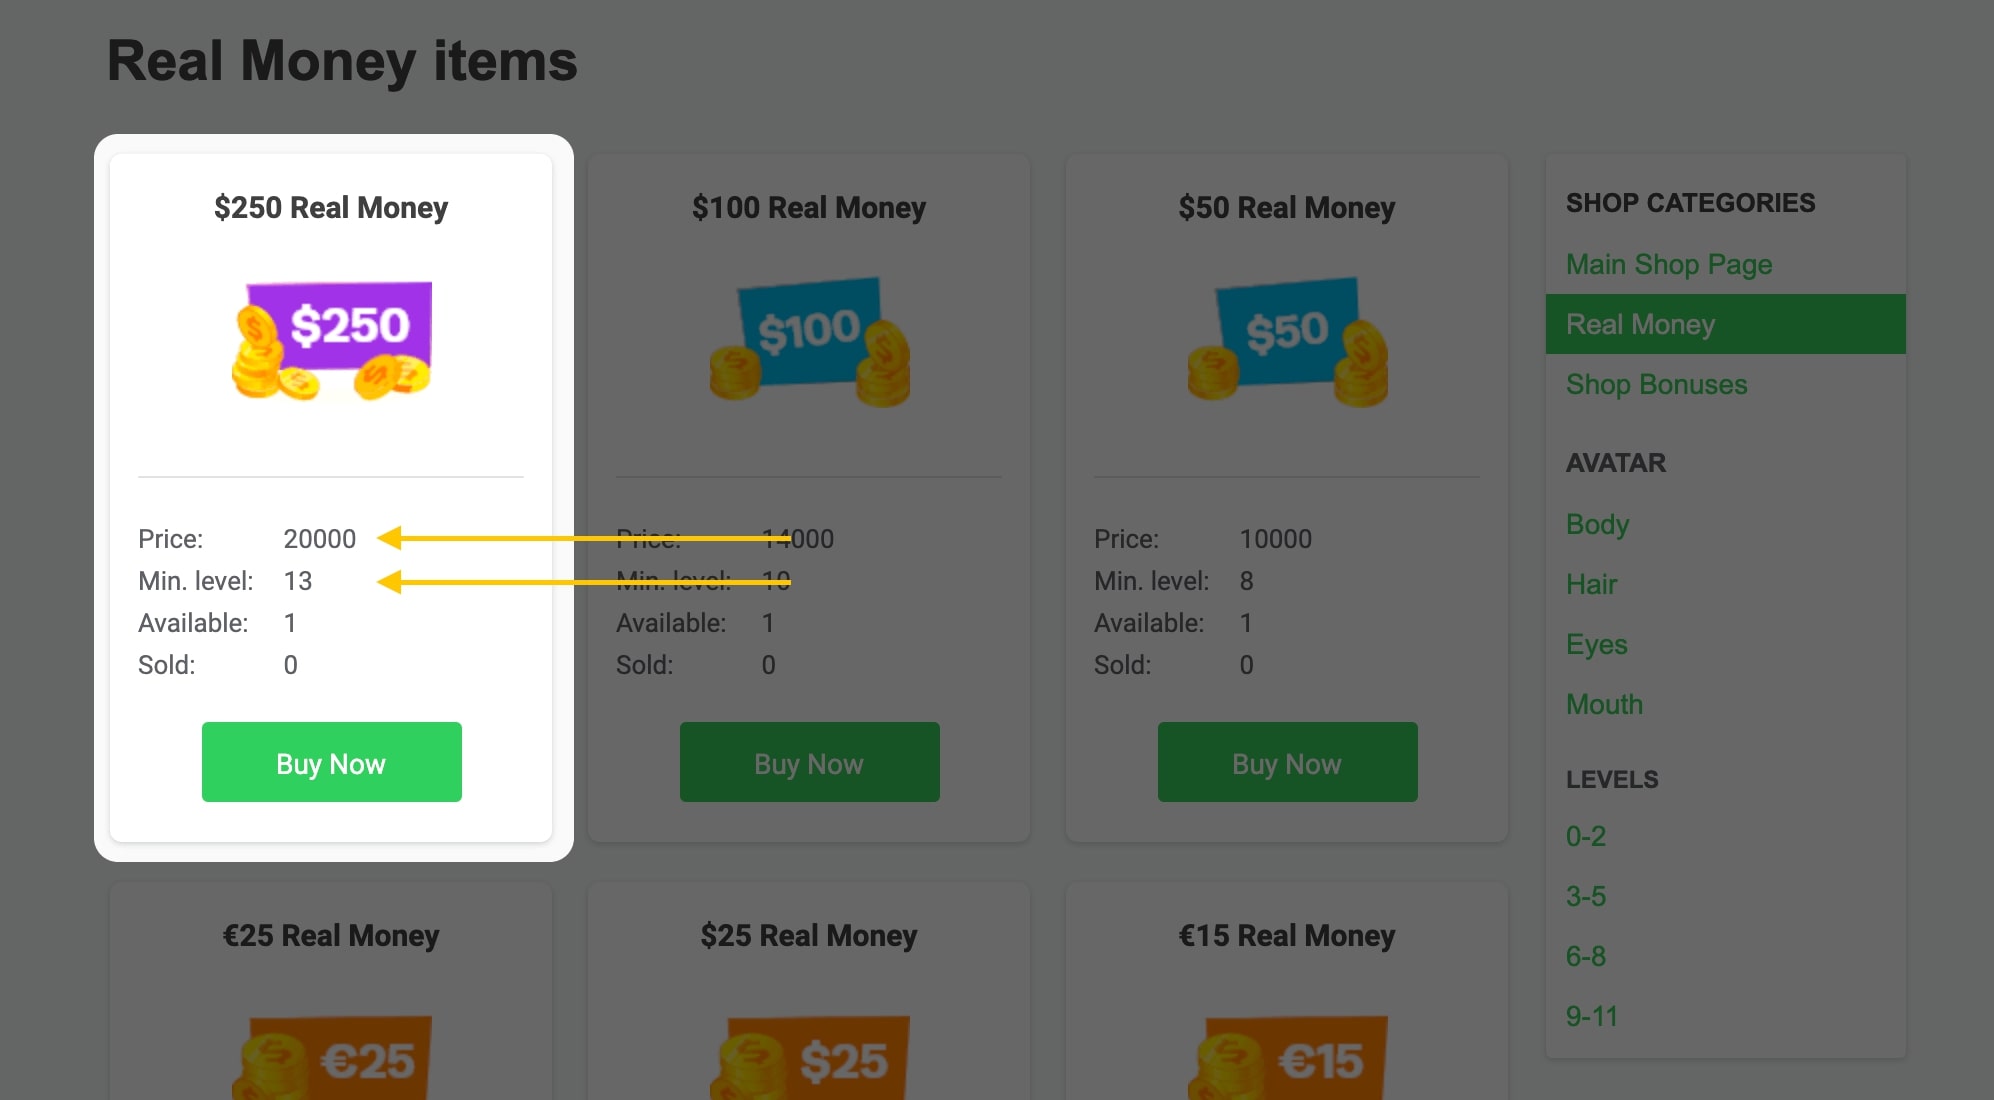Buy Now on the $50 Real Money item
This screenshot has width=1994, height=1100.
tap(1287, 762)
